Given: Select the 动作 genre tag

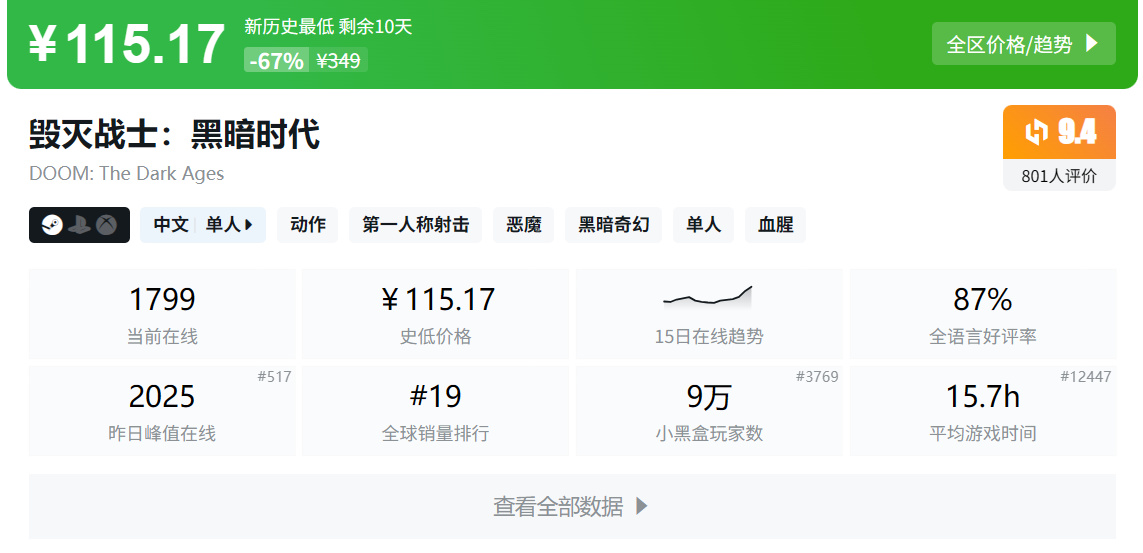Looking at the screenshot, I should tap(308, 225).
